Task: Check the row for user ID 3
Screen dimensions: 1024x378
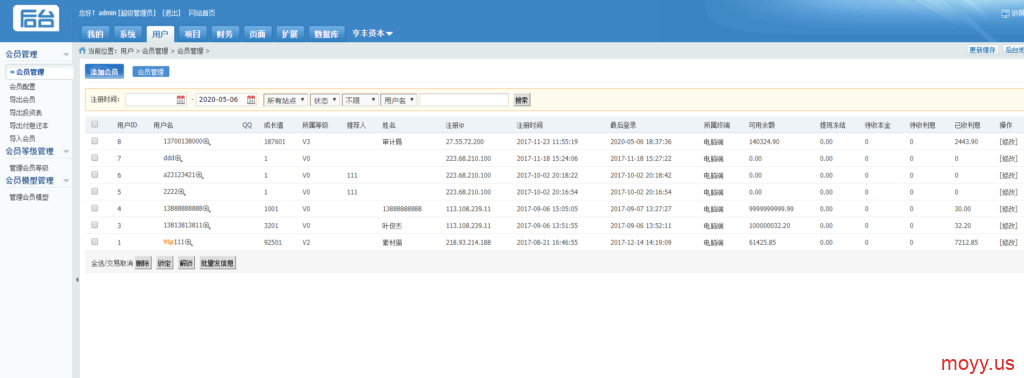Action: pos(95,225)
